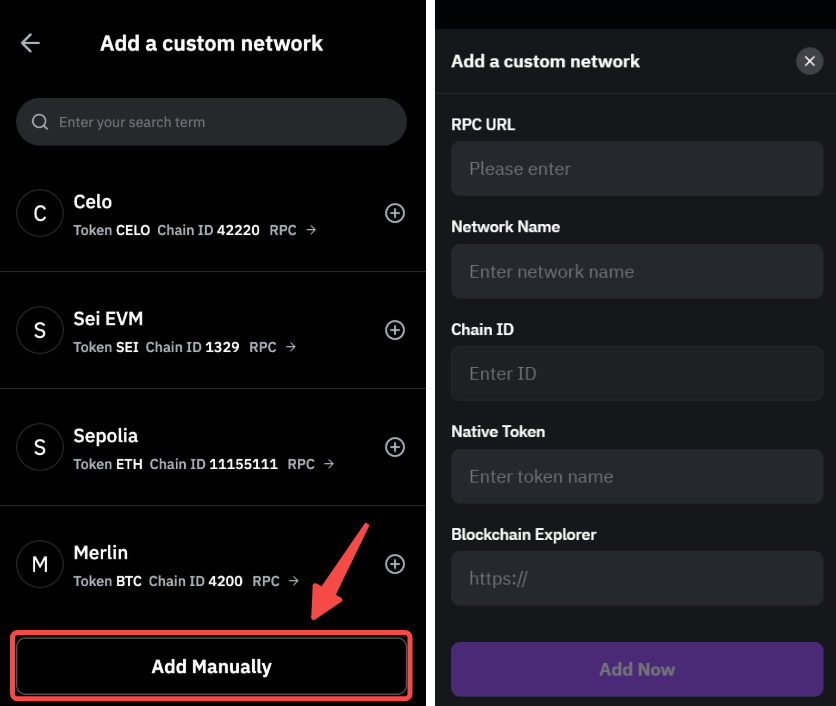The width and height of the screenshot is (836, 706).
Task: Click the RPC URL input field
Action: click(x=637, y=169)
